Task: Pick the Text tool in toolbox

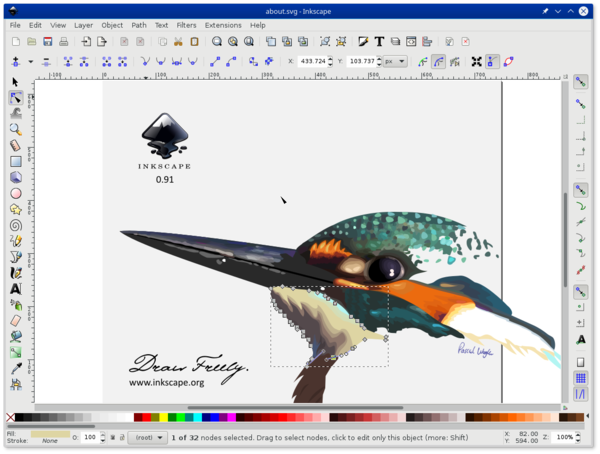Action: point(15,289)
